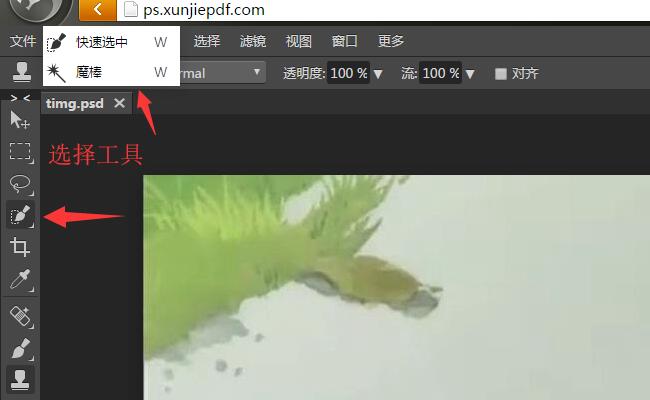Expand the 流 slider arrow
This screenshot has width=650, height=400.
[x=470, y=74]
